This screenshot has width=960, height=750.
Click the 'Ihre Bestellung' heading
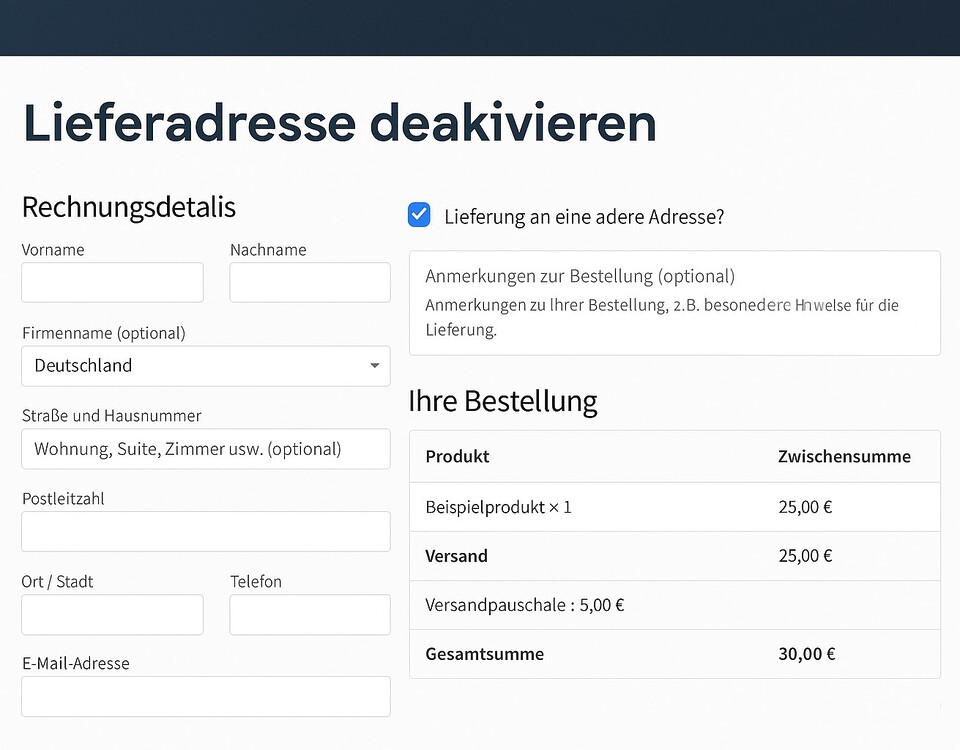(503, 401)
